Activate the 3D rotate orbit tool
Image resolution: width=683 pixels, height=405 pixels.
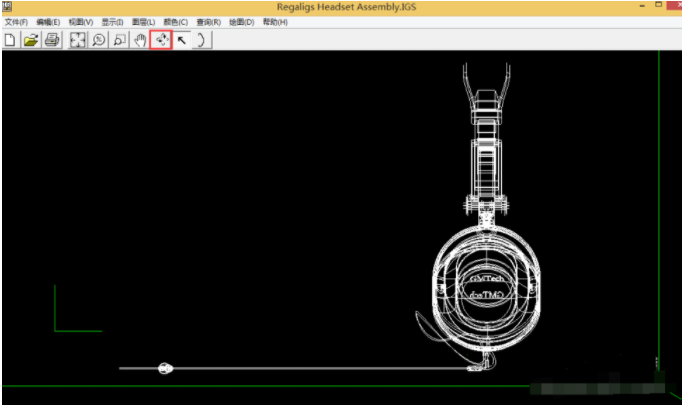162,40
